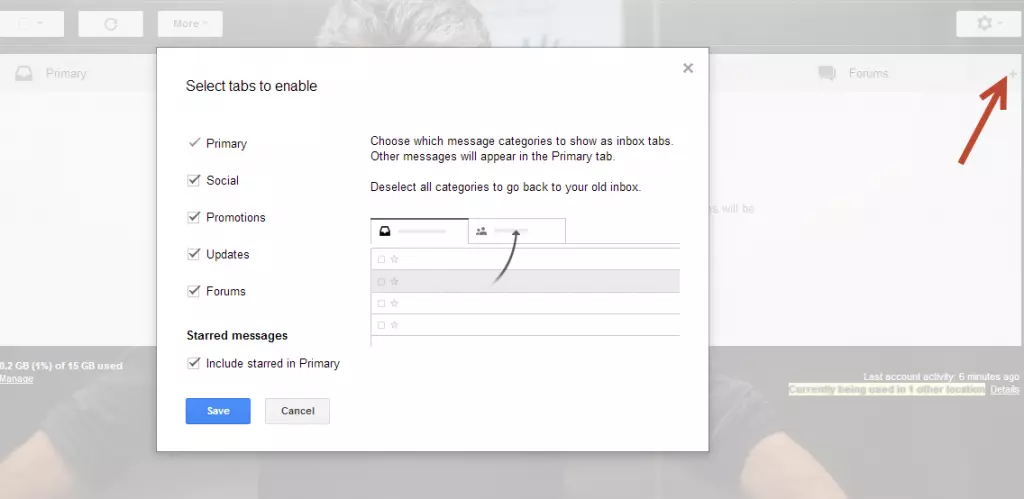
Task: Click 'Currently being used in 1 other location'
Action: [x=886, y=390]
